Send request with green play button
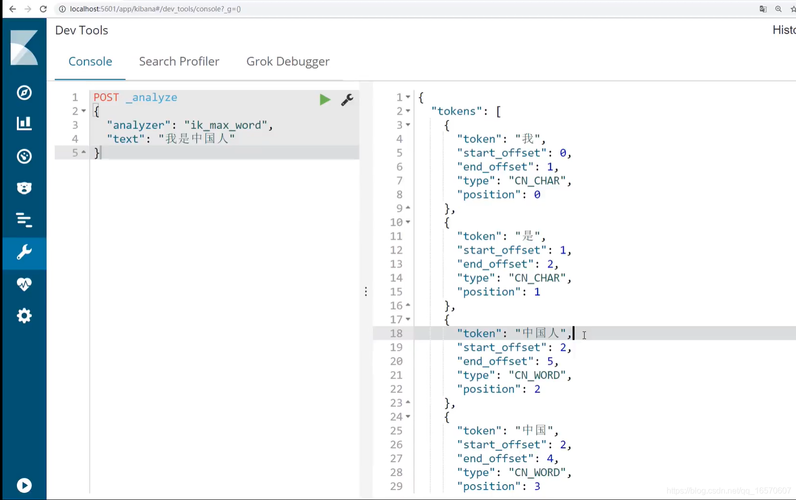This screenshot has width=796, height=500. [x=325, y=99]
